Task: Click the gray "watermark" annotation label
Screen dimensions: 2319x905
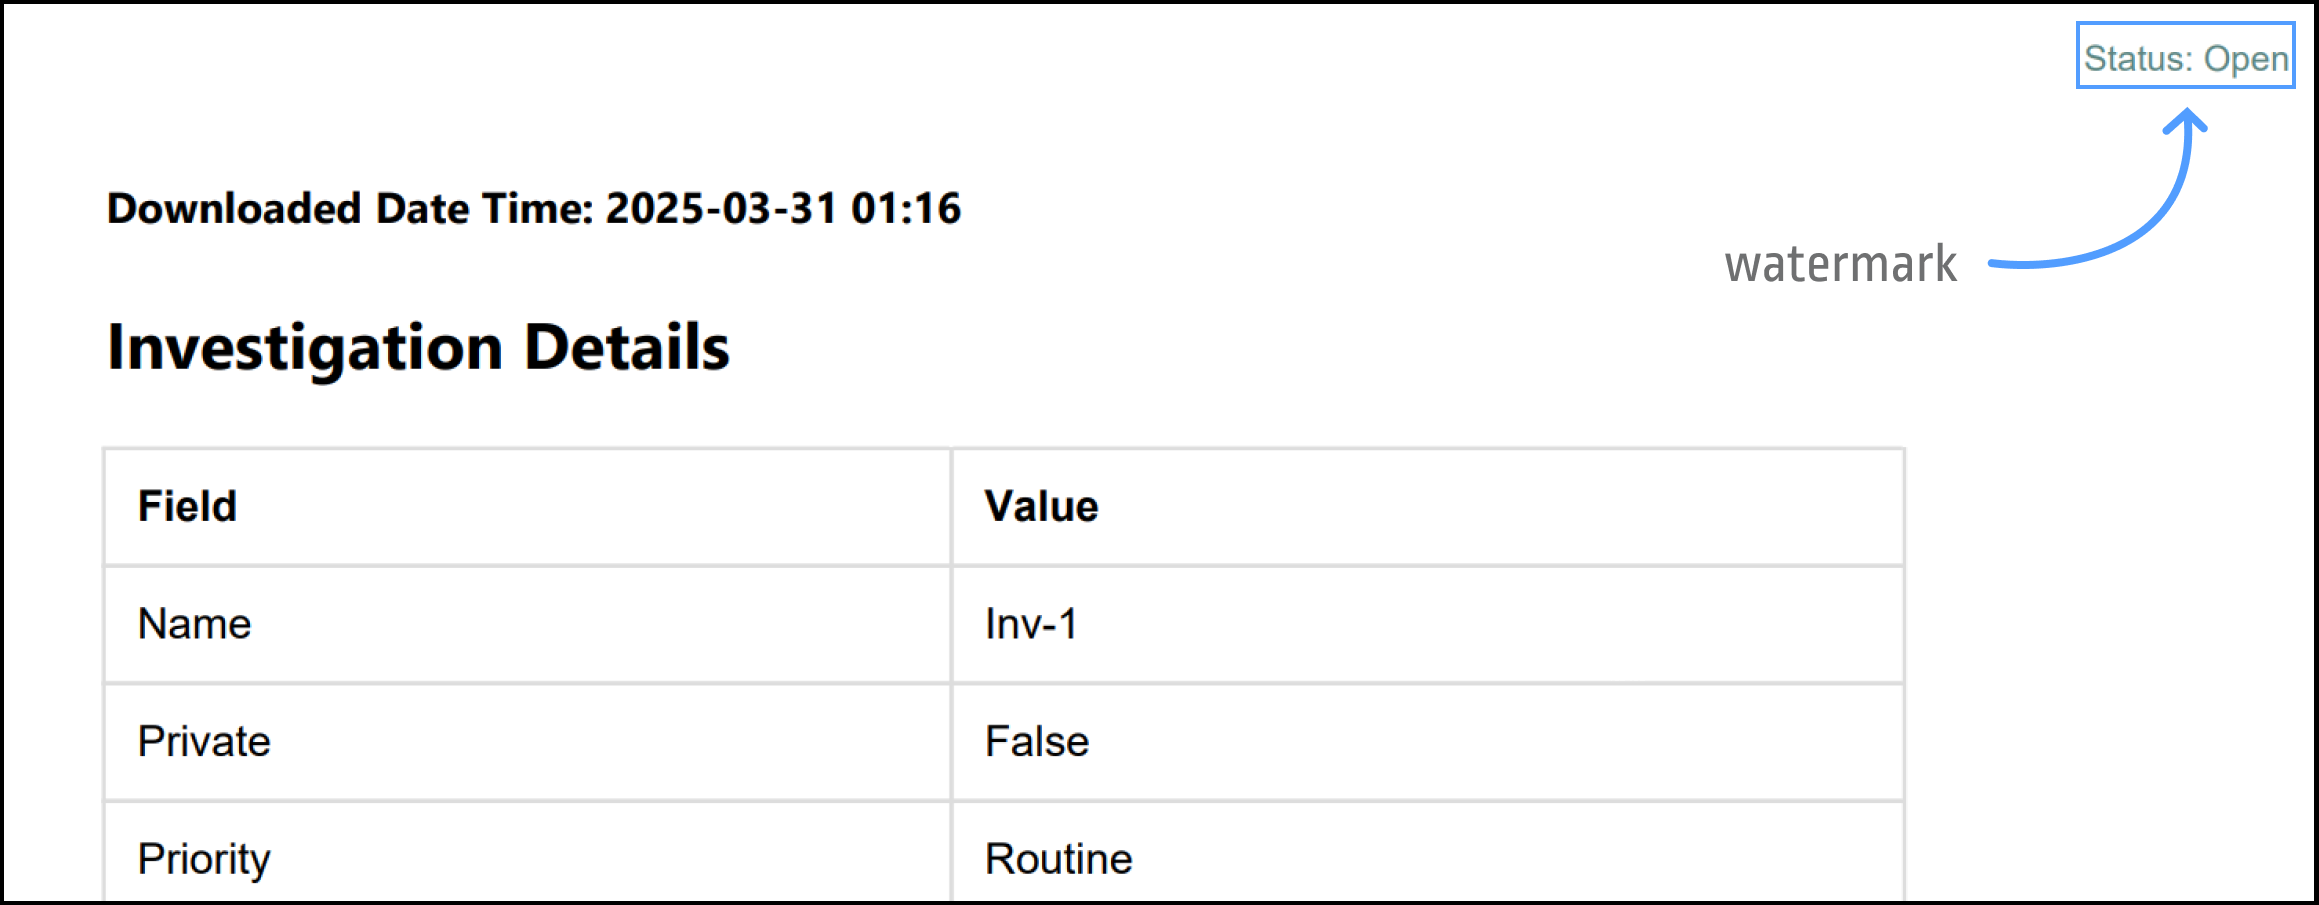Action: pos(1840,265)
